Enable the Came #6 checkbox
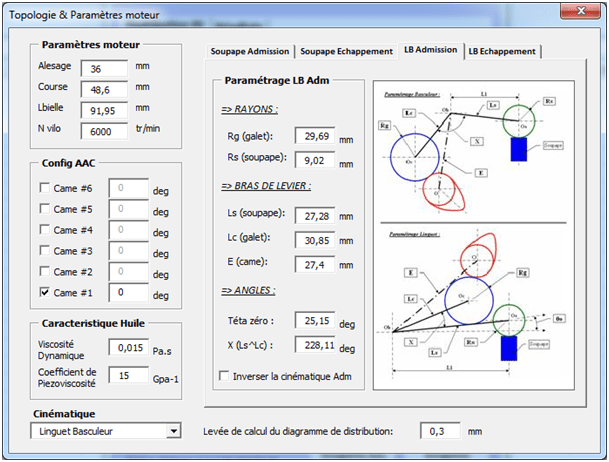Screen dimensions: 609x462 [x=44, y=188]
